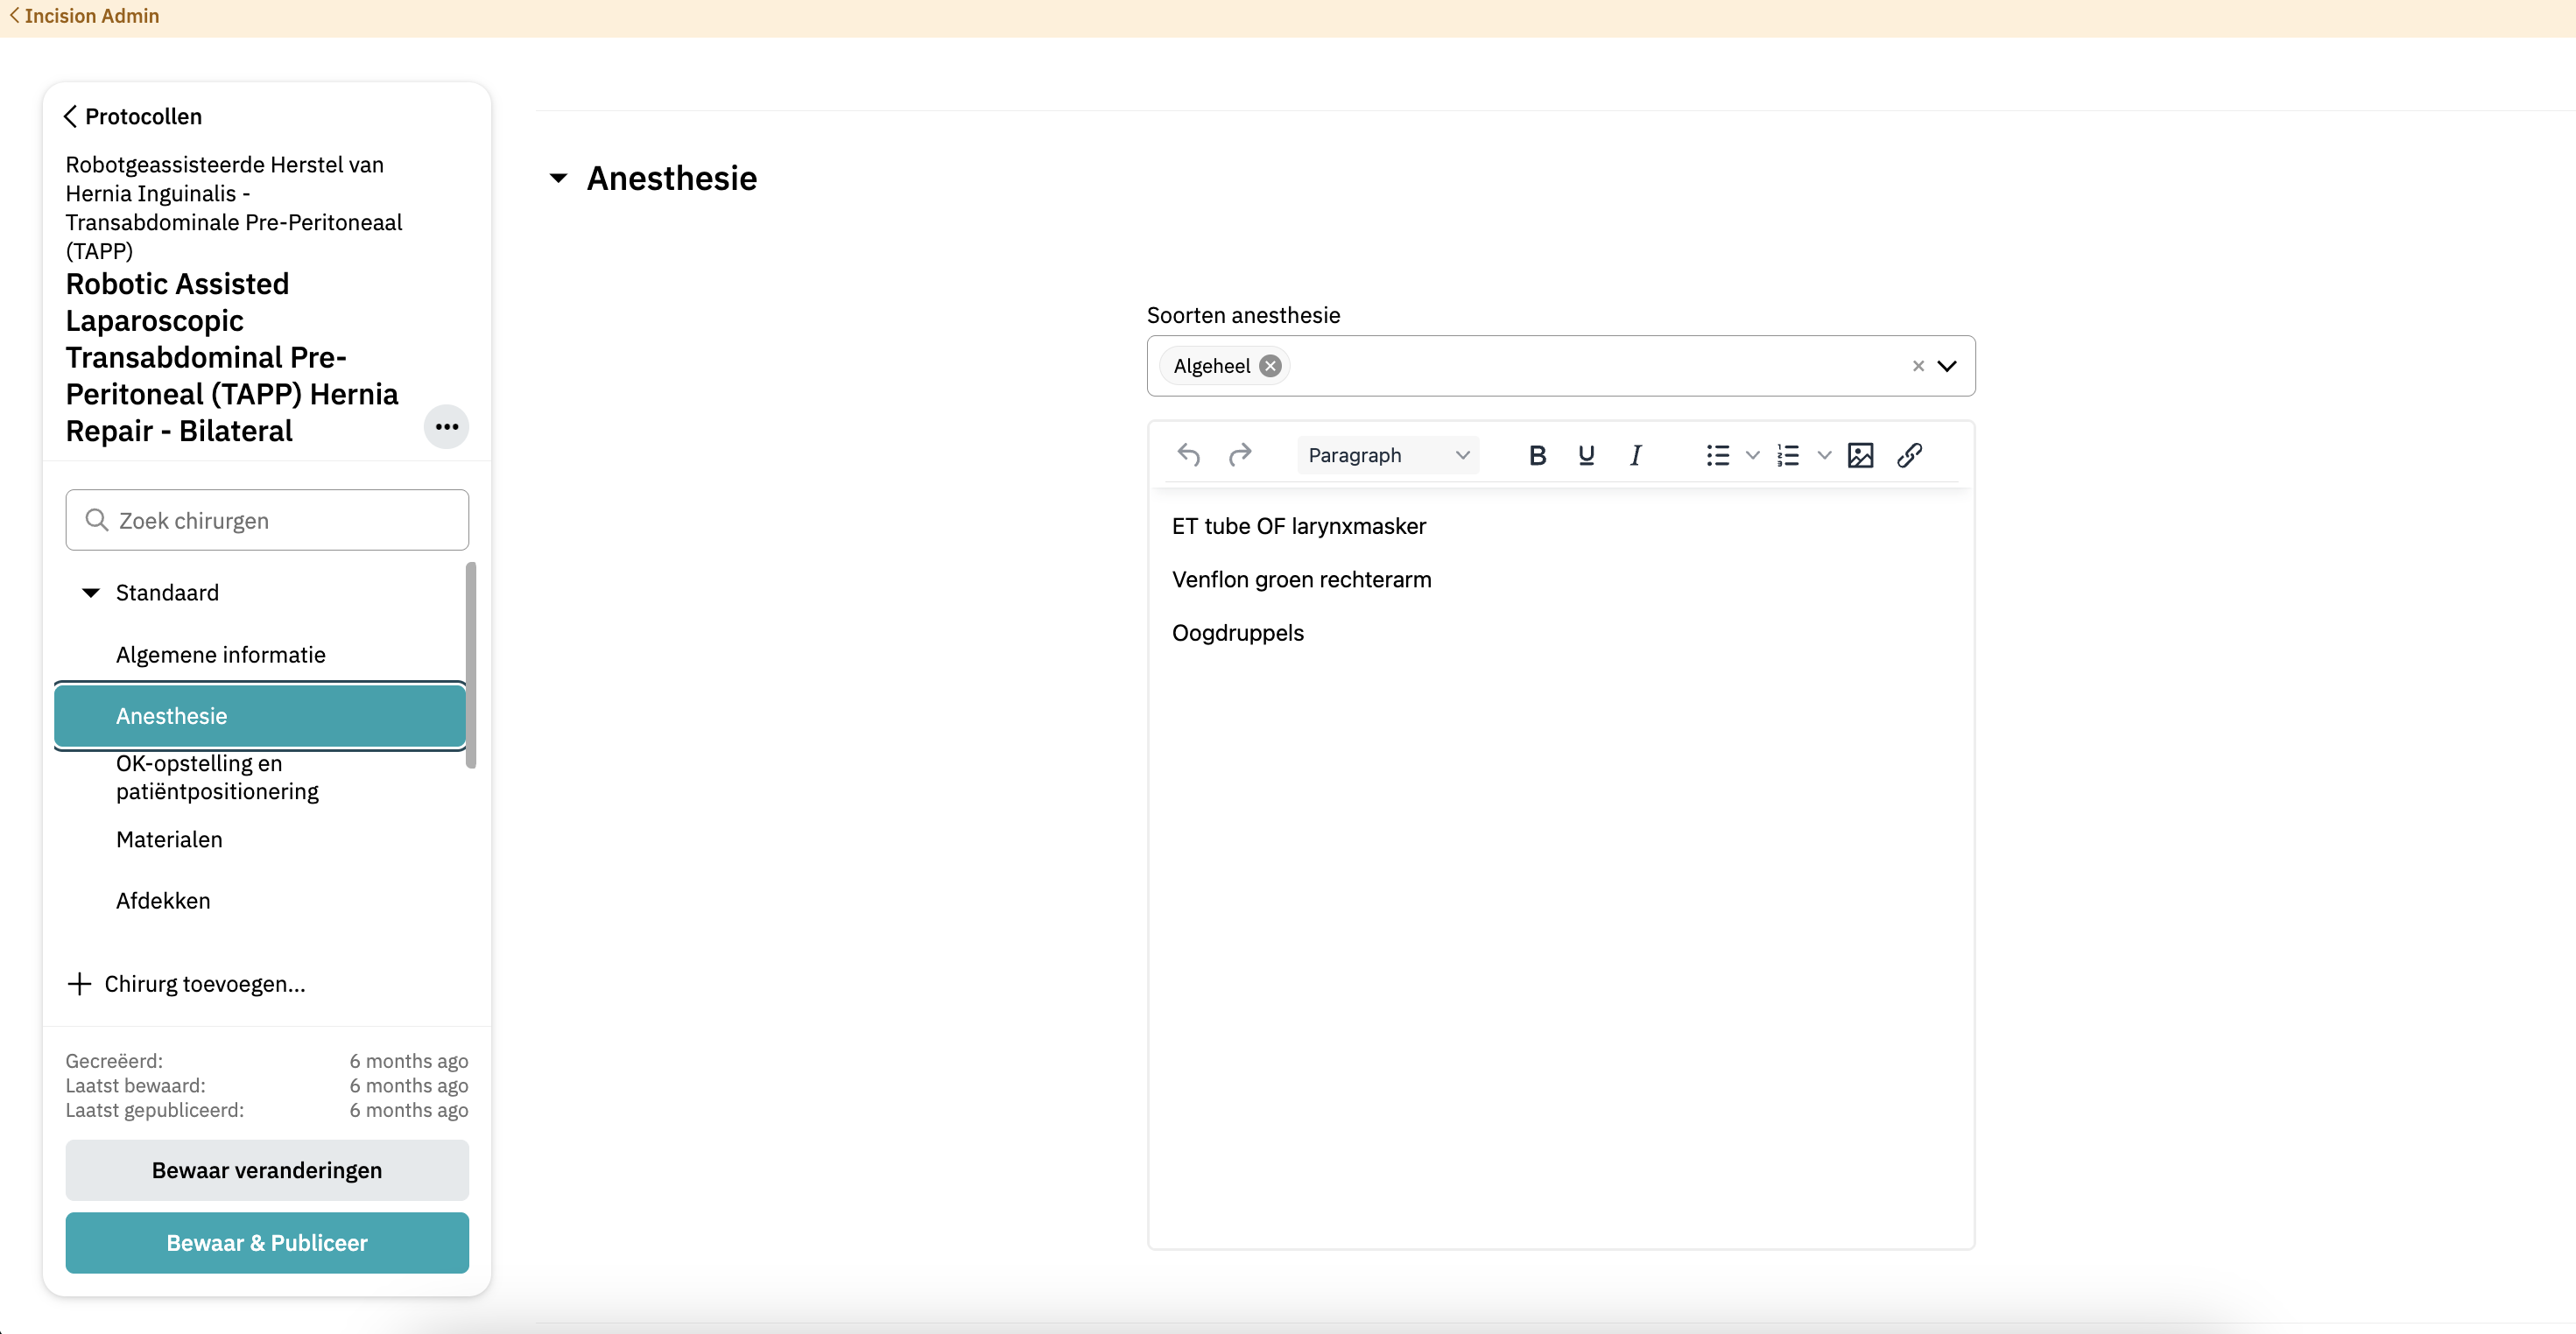Collapse the Standaard tree group

pyautogui.click(x=91, y=593)
